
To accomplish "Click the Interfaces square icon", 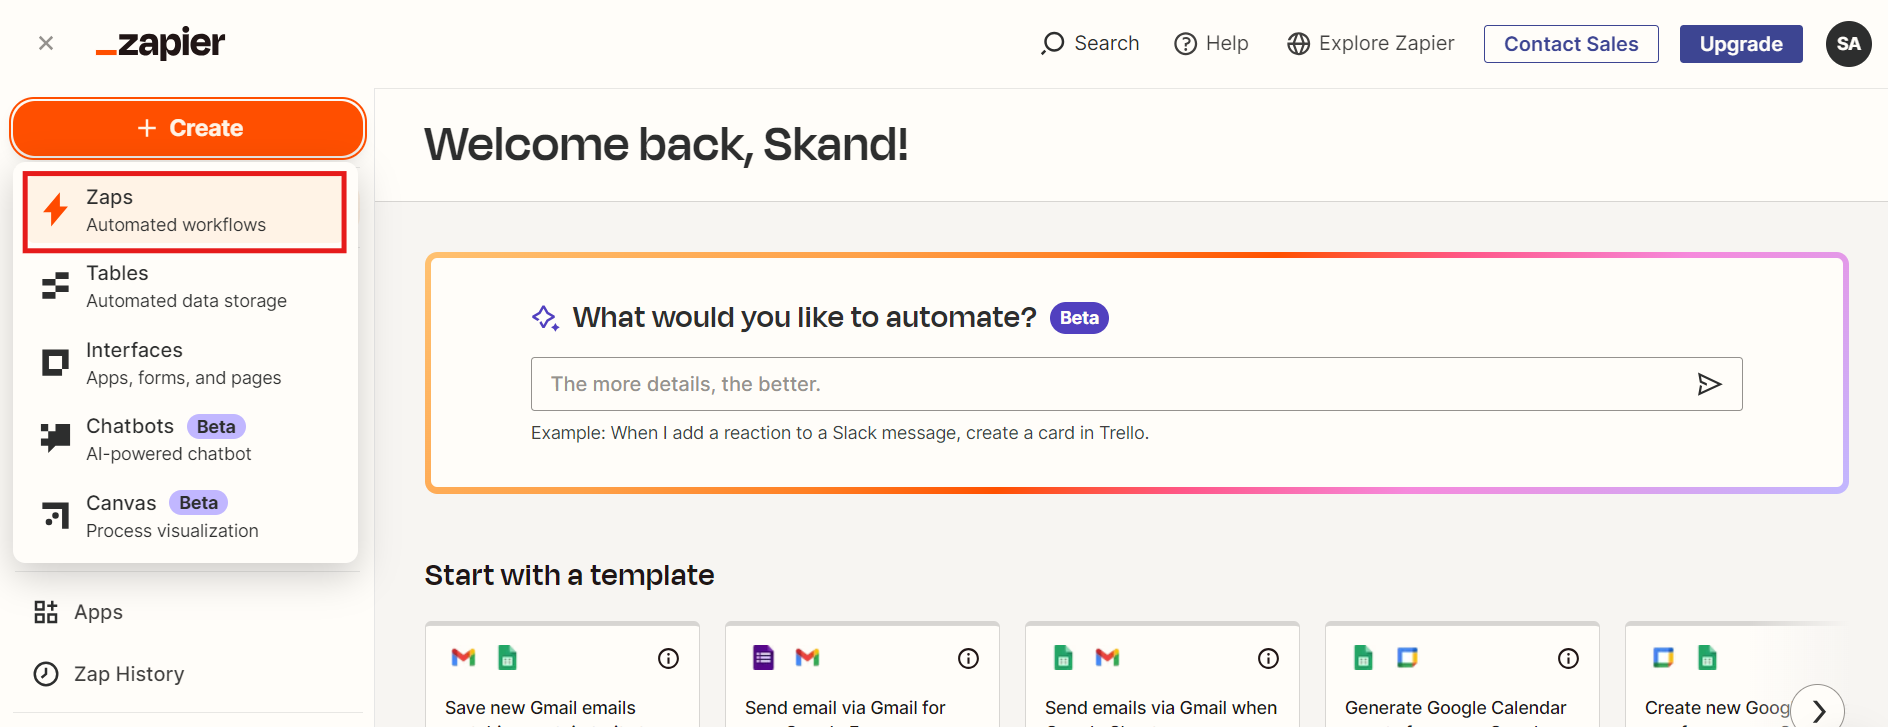I will point(55,362).
